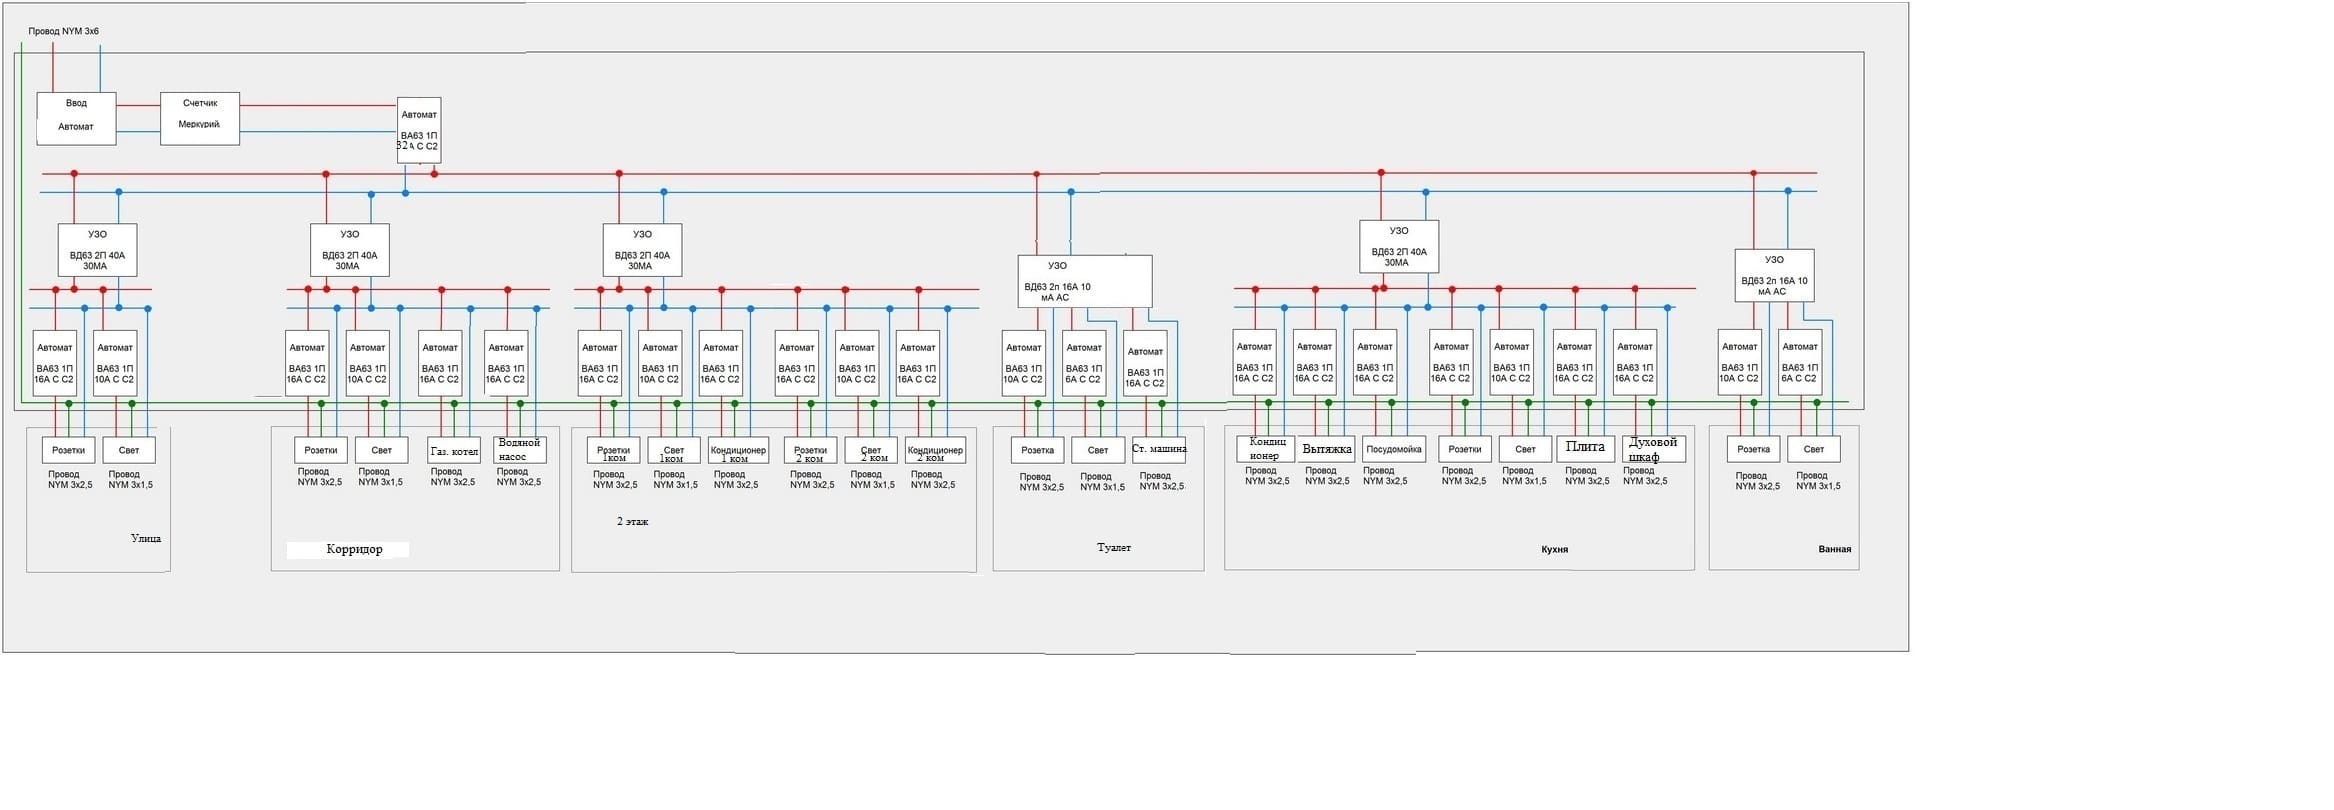Click the Розетки 1 ком box
The image size is (2334, 810).
click(613, 451)
